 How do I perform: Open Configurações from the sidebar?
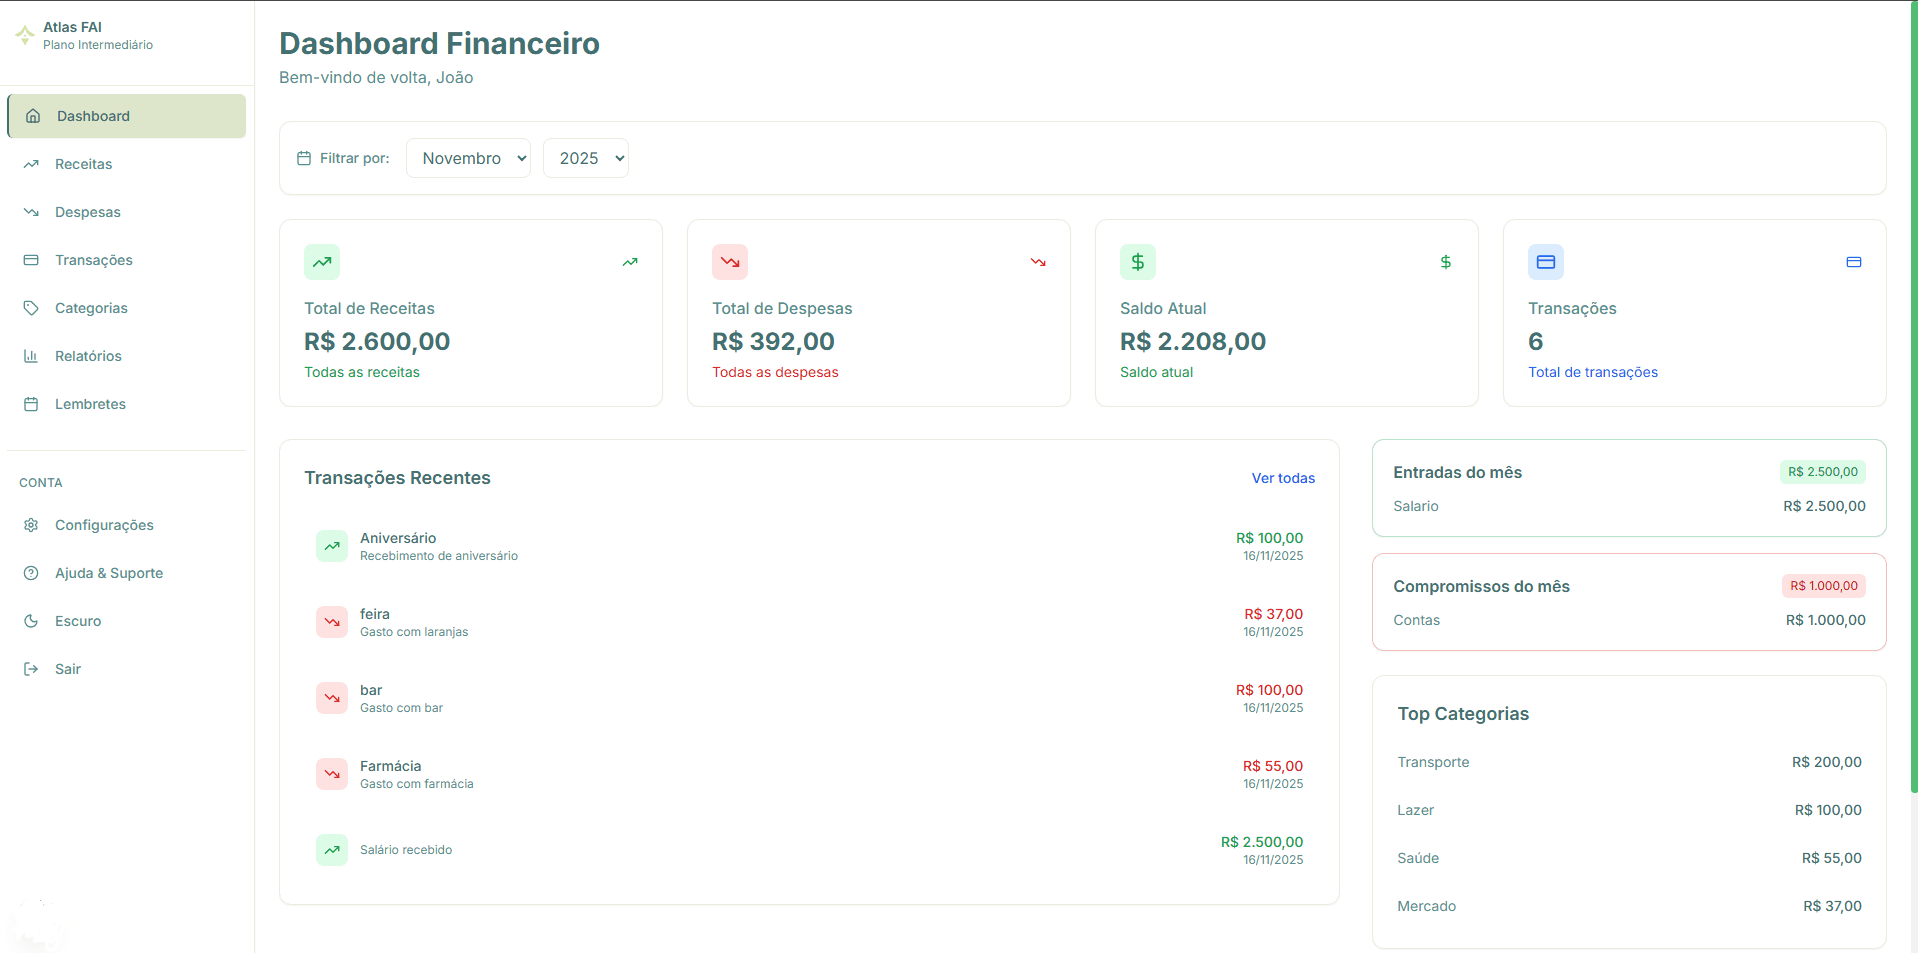(x=32, y=525)
